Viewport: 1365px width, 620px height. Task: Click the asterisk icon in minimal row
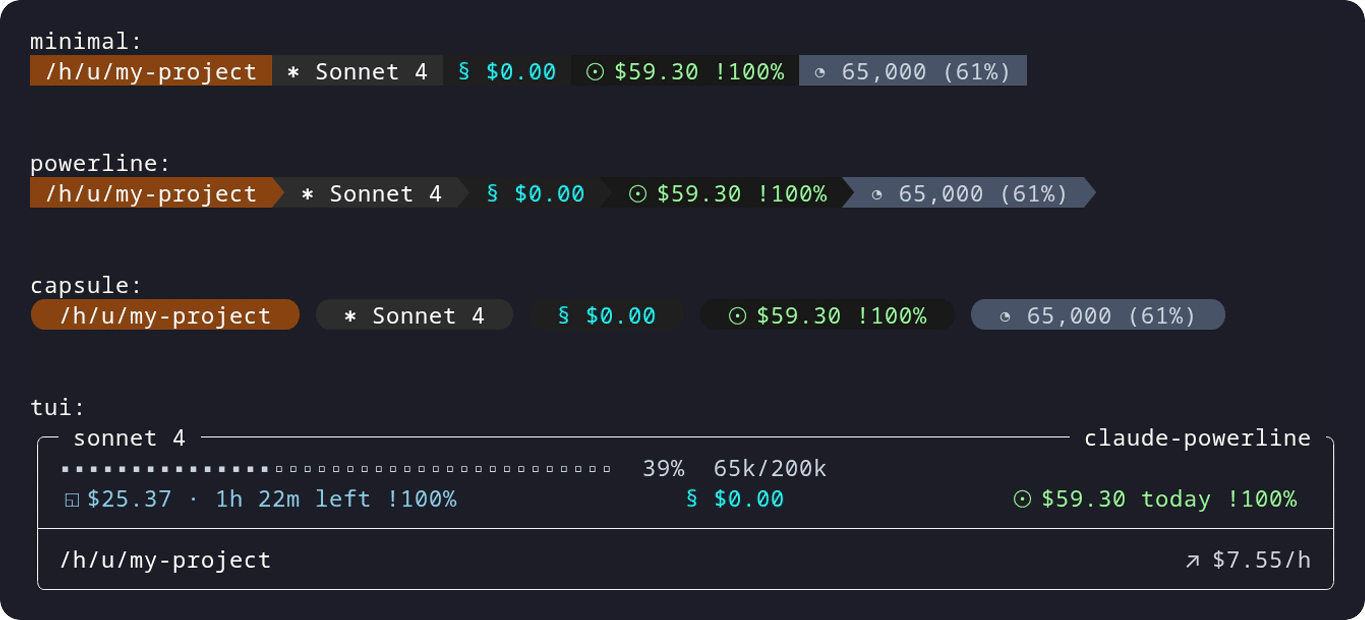point(293,72)
